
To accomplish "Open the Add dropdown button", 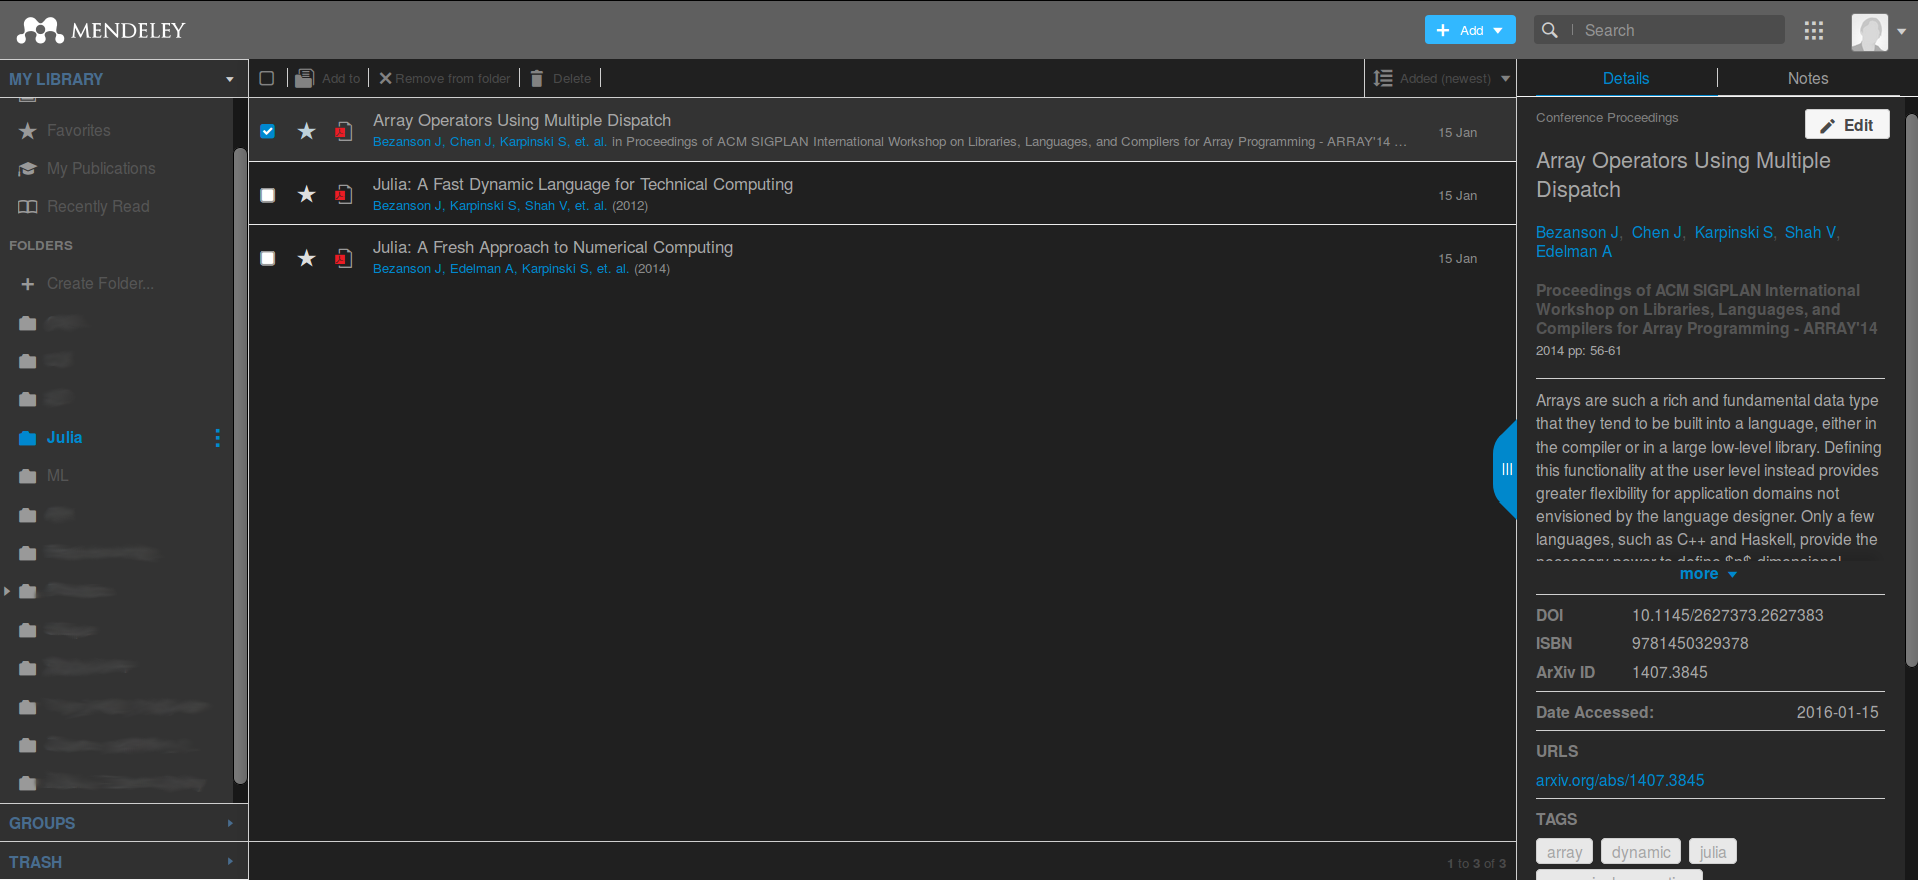I will [1470, 30].
